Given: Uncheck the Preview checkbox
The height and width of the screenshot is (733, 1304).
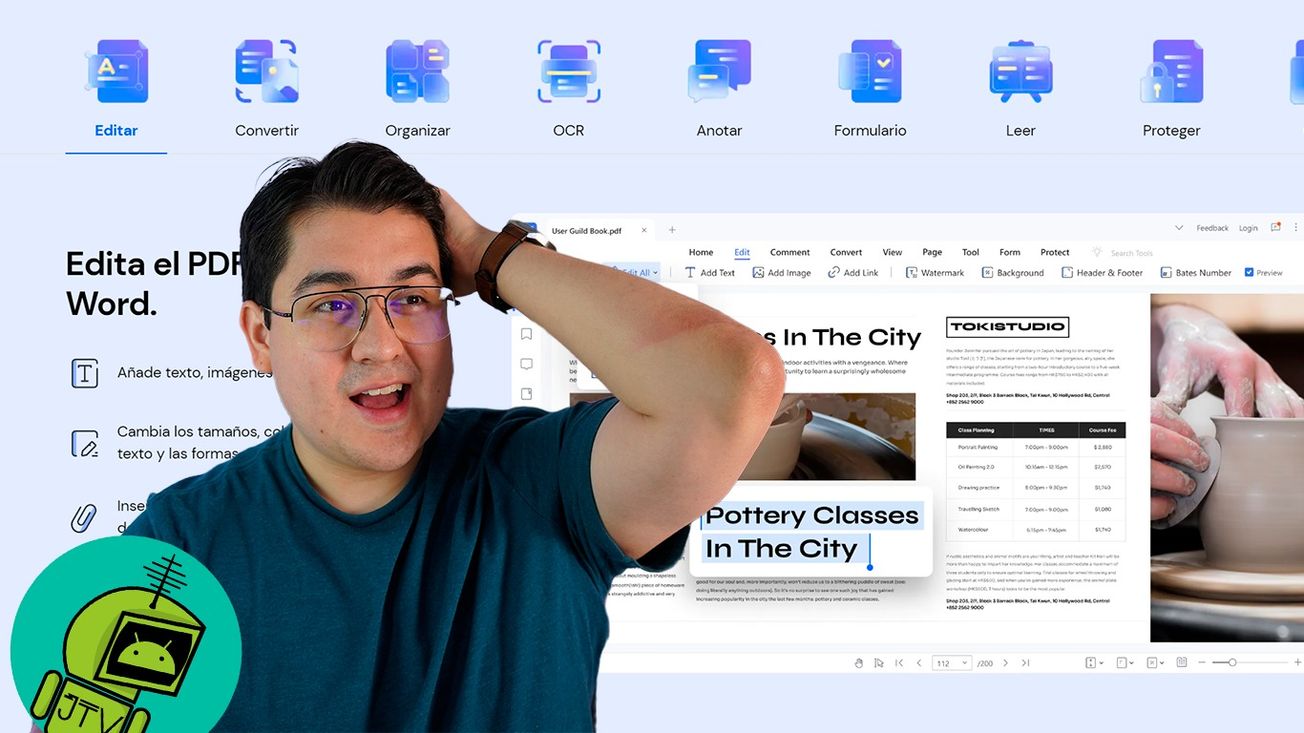Looking at the screenshot, I should (x=1249, y=272).
